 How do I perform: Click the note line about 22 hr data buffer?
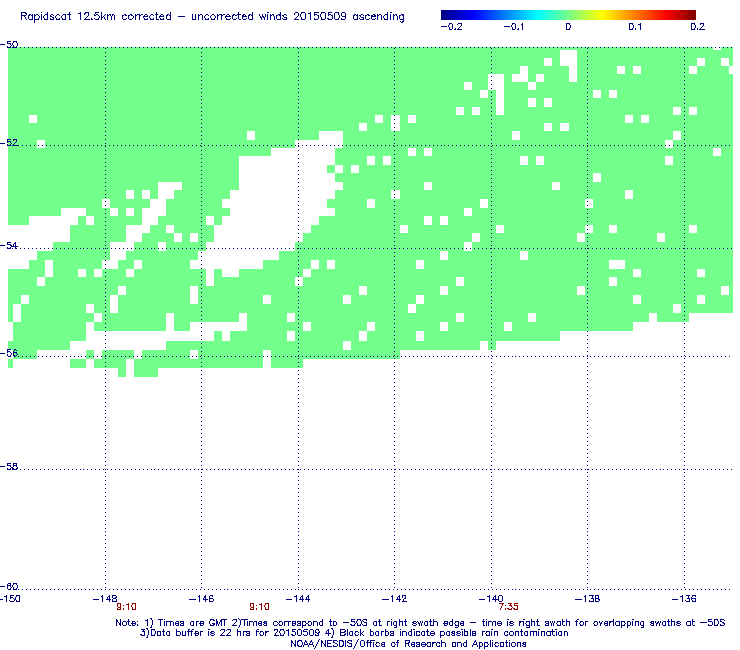click(354, 633)
